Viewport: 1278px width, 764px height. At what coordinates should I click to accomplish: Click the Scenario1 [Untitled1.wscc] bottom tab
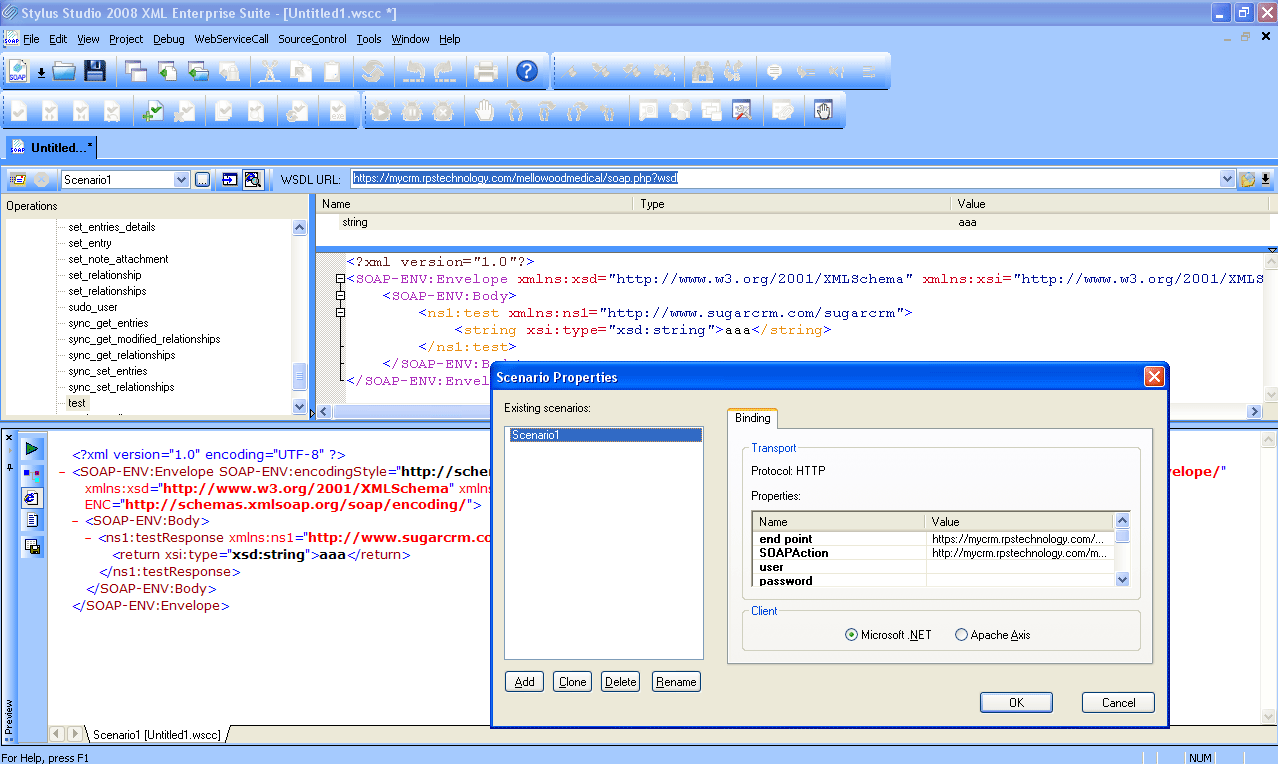(x=156, y=735)
